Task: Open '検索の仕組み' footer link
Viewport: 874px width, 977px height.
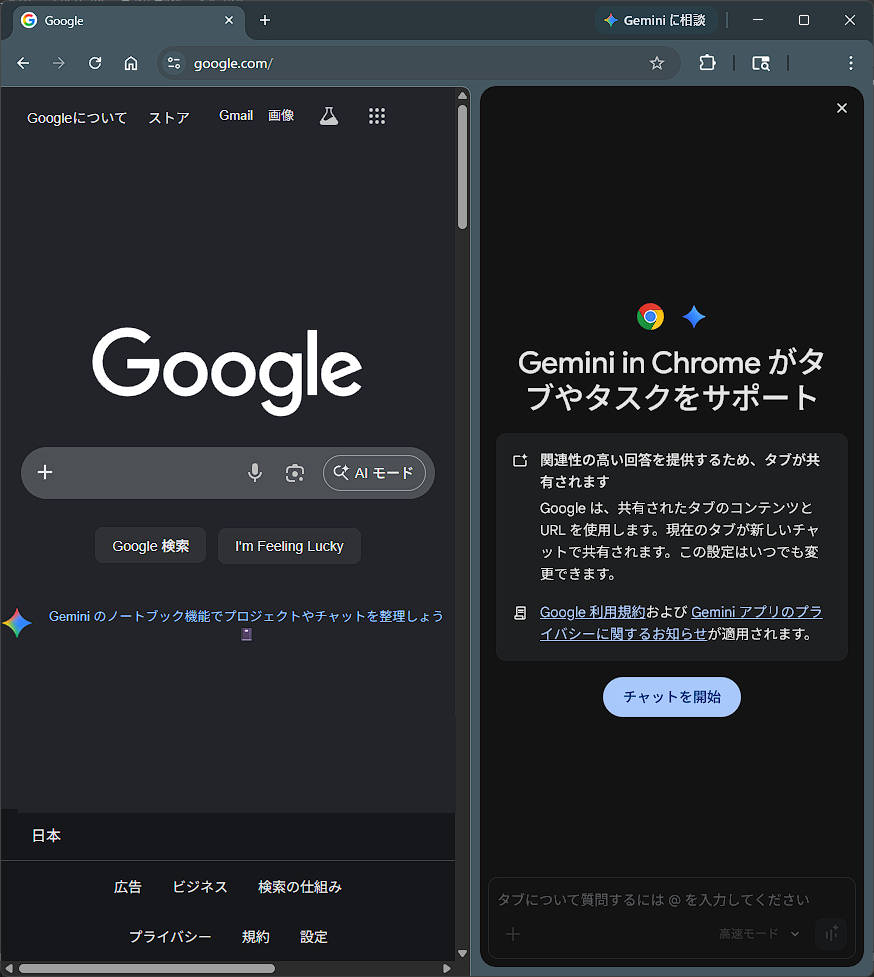Action: tap(300, 887)
